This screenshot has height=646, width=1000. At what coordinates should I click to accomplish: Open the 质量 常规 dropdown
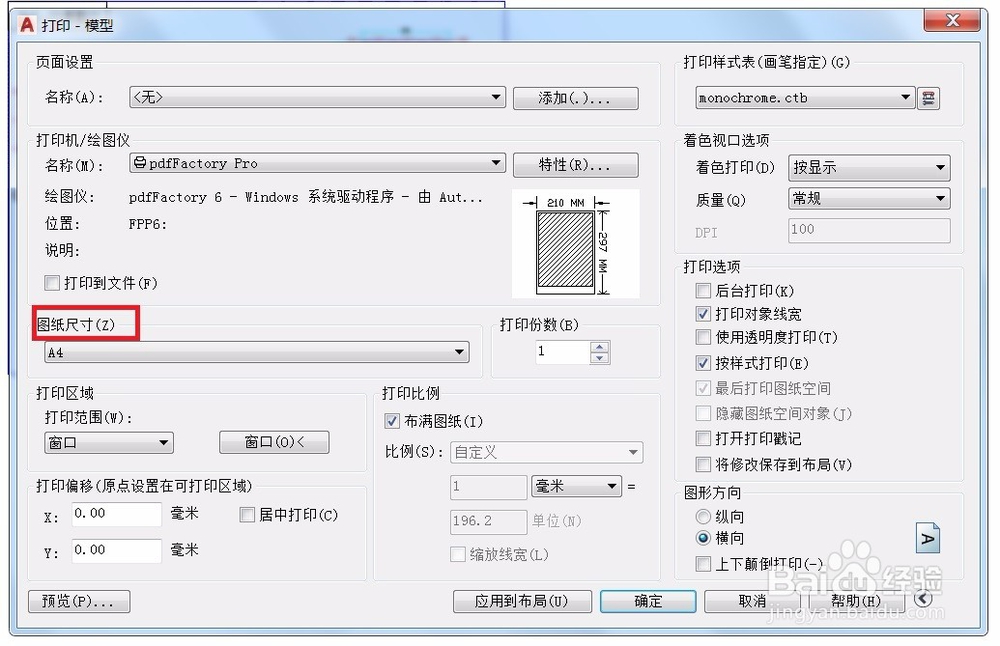pyautogui.click(x=869, y=198)
